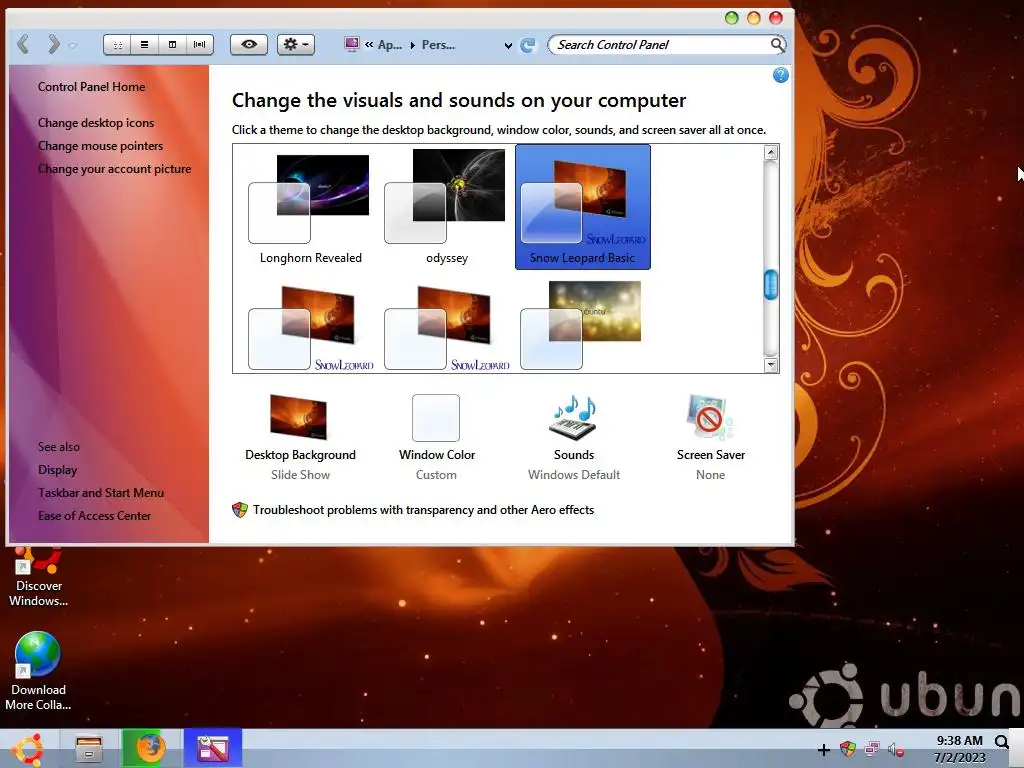Open Change your account picture link
The image size is (1024, 768).
(114, 168)
